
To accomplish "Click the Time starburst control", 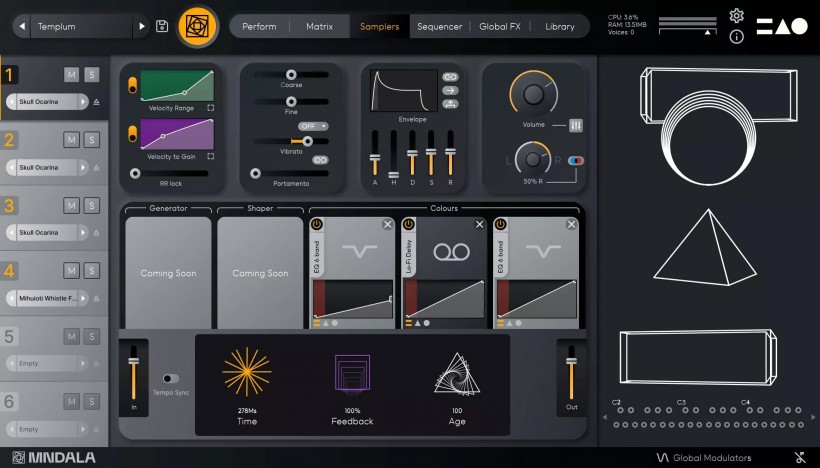I will [247, 372].
